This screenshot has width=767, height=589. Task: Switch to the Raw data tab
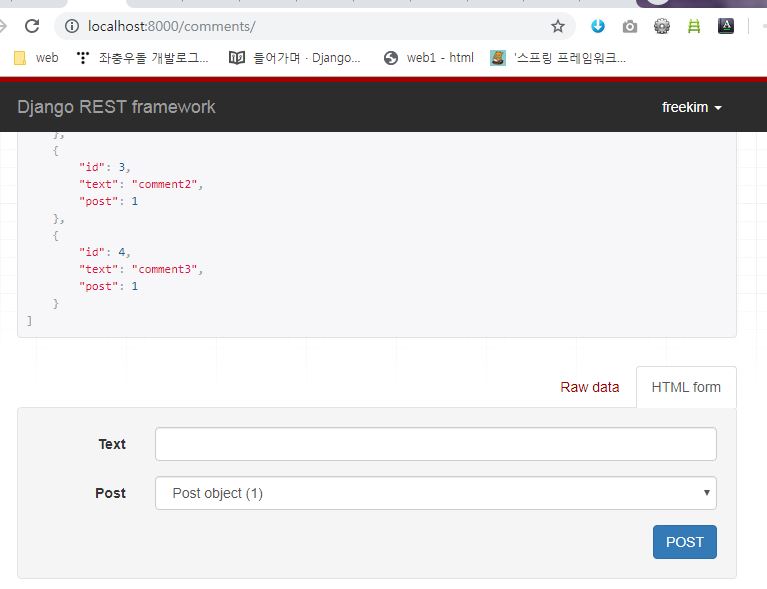point(589,387)
